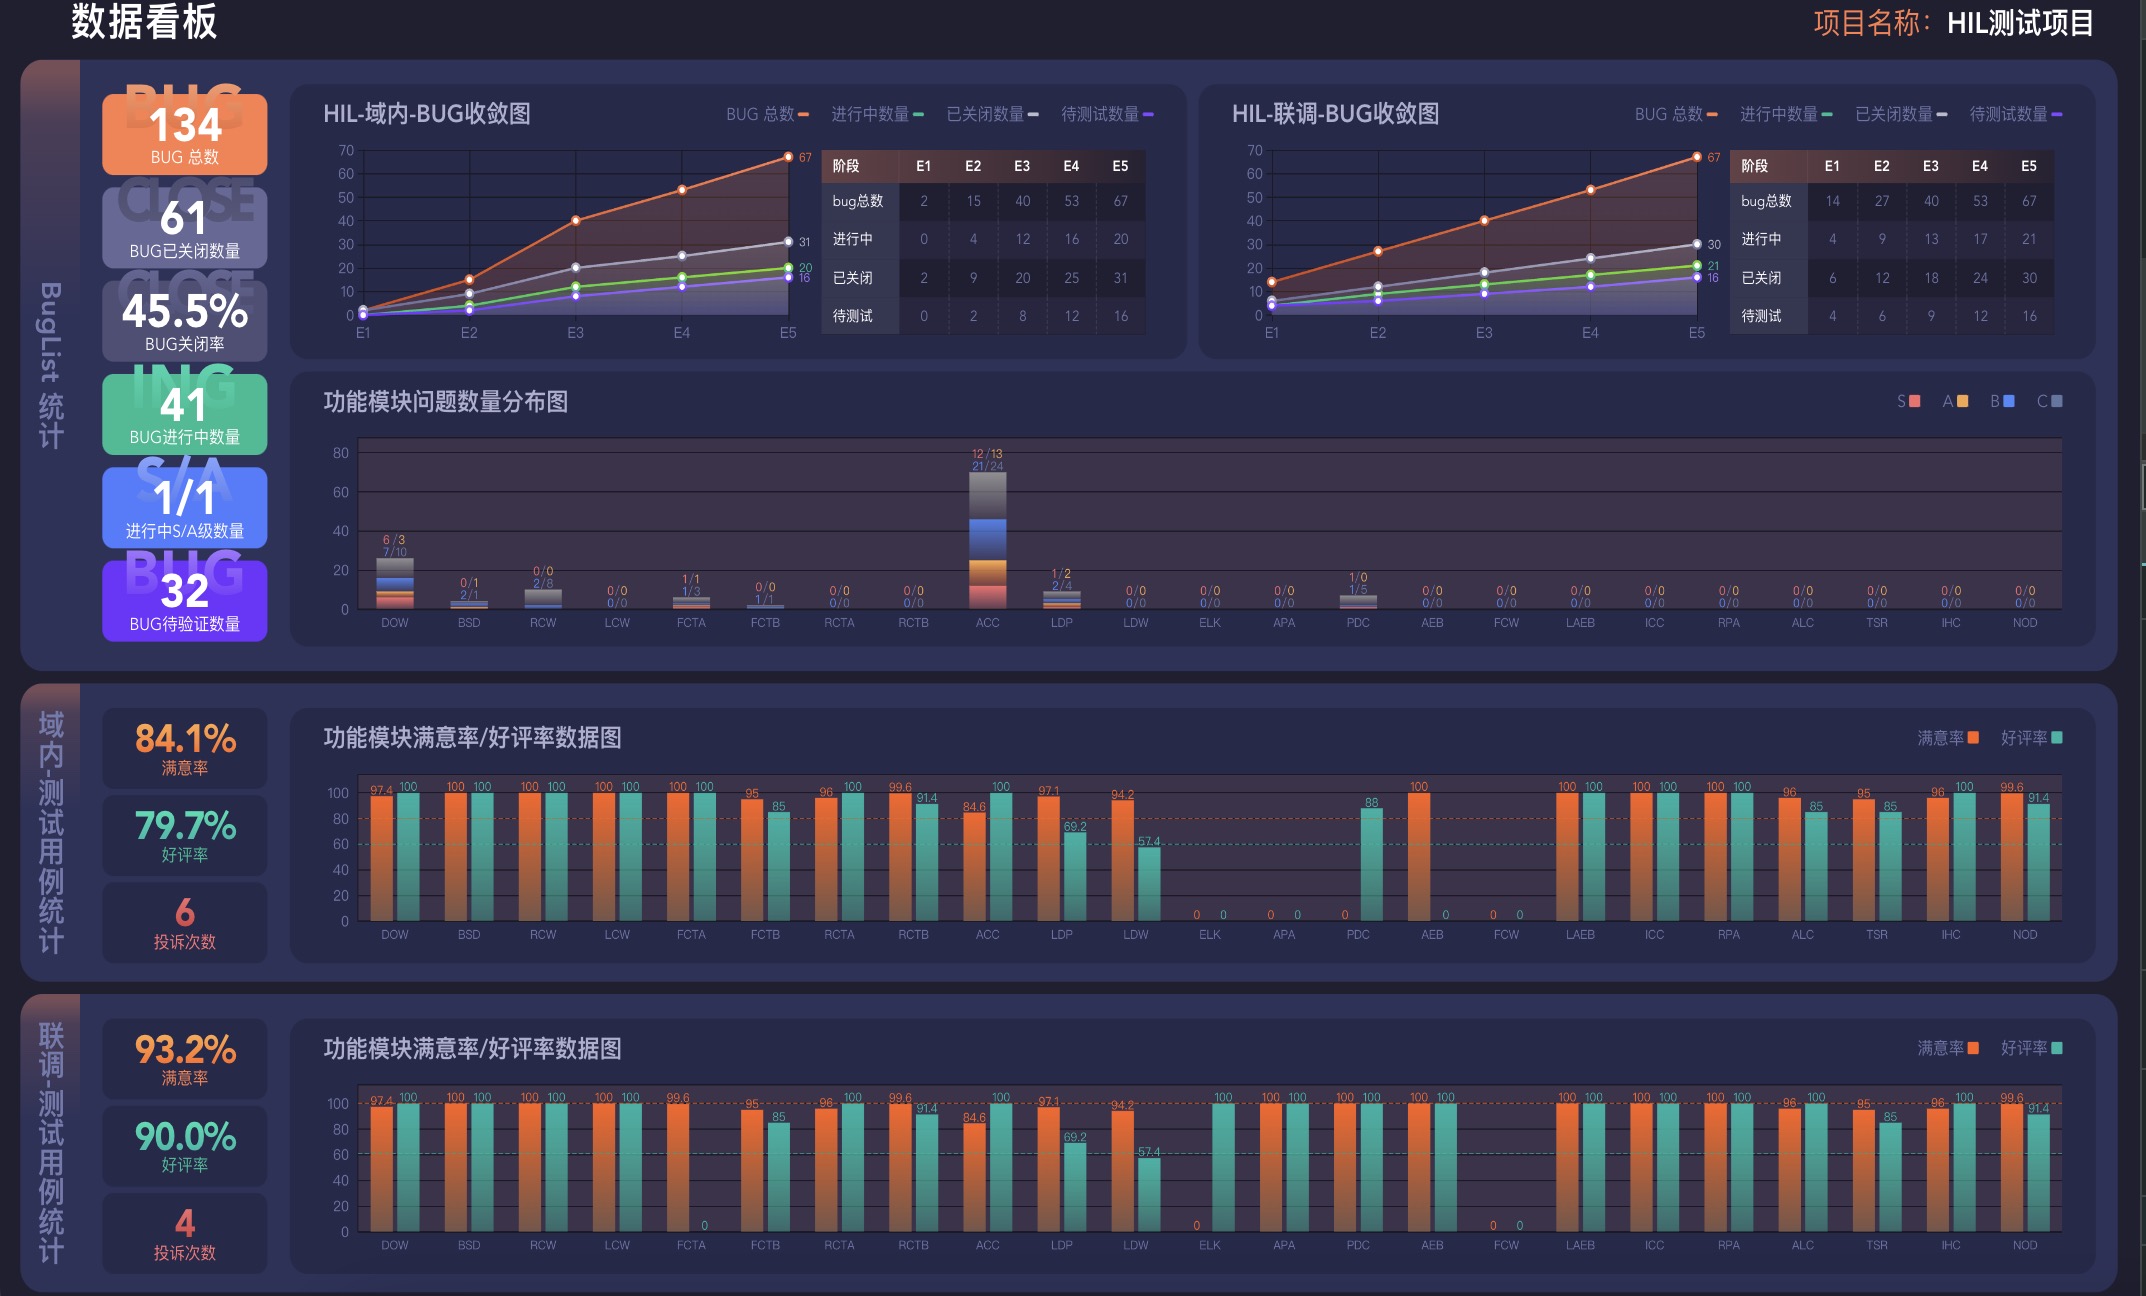
Task: Click the 功能模块问题数量分布图 title
Action: point(446,402)
